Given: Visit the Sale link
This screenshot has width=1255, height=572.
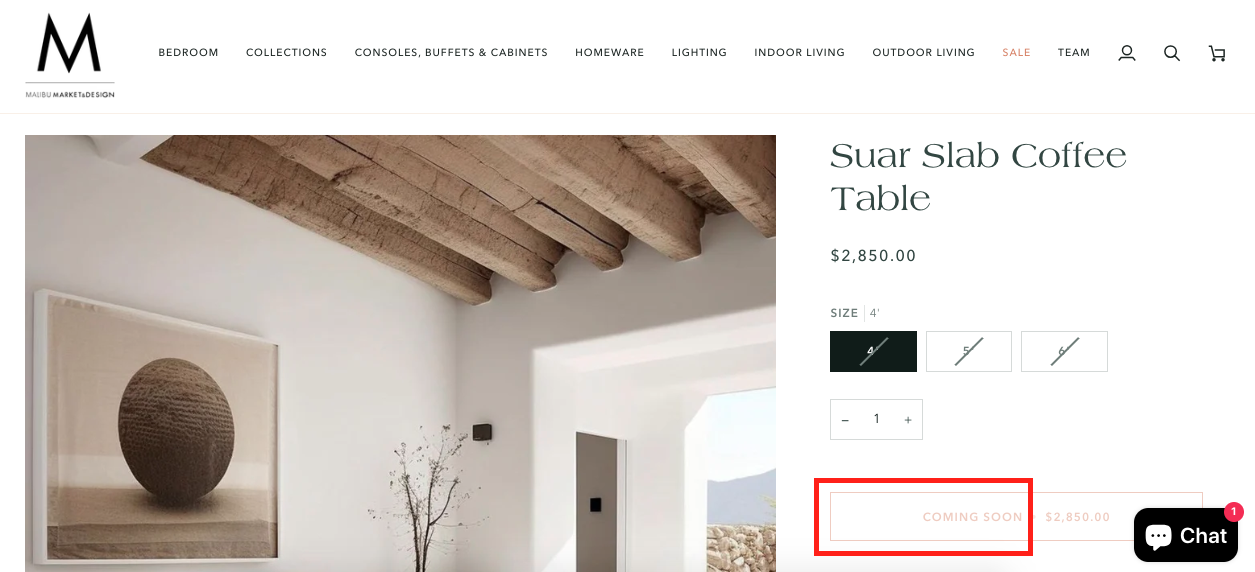Looking at the screenshot, I should 1016,53.
